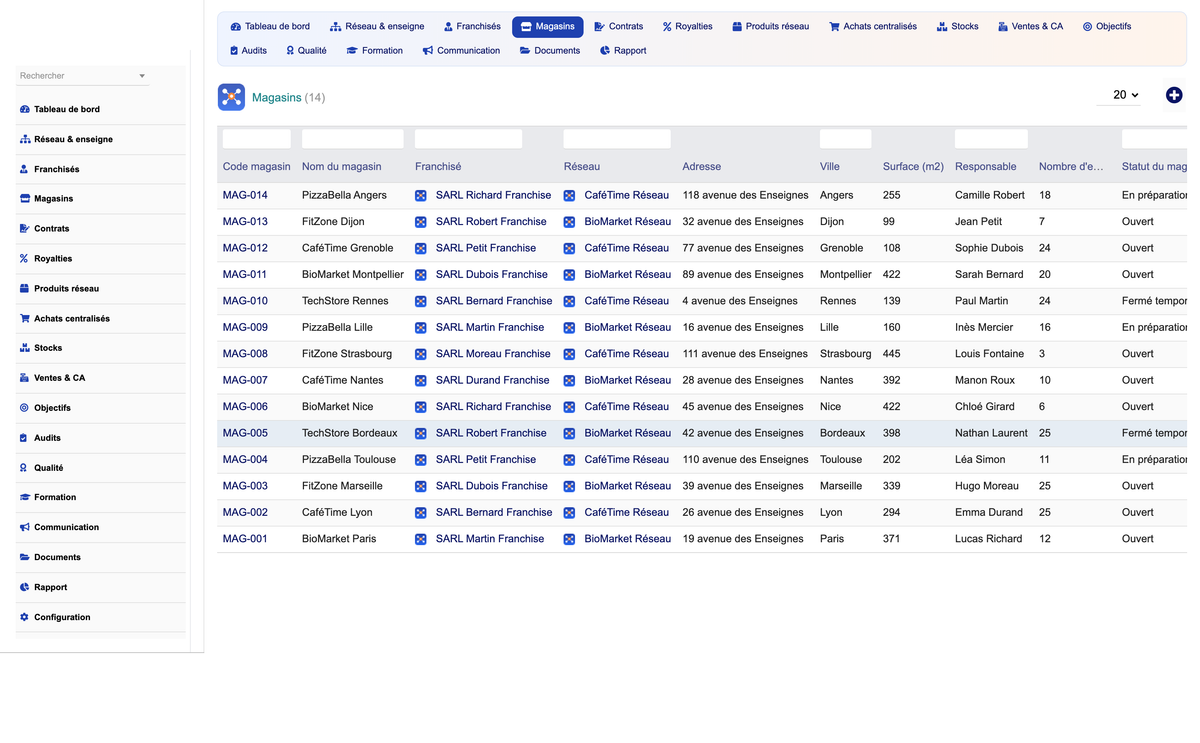
Task: Click the Ville column filter field
Action: (845, 139)
